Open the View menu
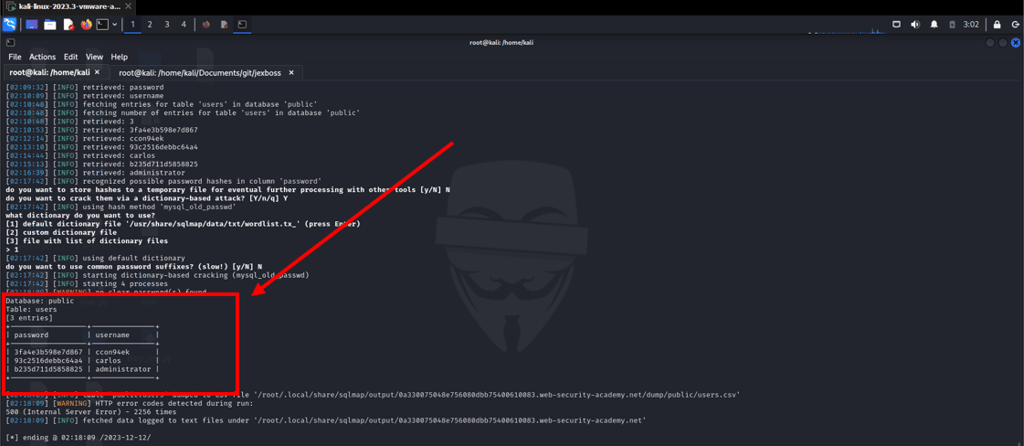Image resolution: width=1024 pixels, height=446 pixels. (94, 57)
